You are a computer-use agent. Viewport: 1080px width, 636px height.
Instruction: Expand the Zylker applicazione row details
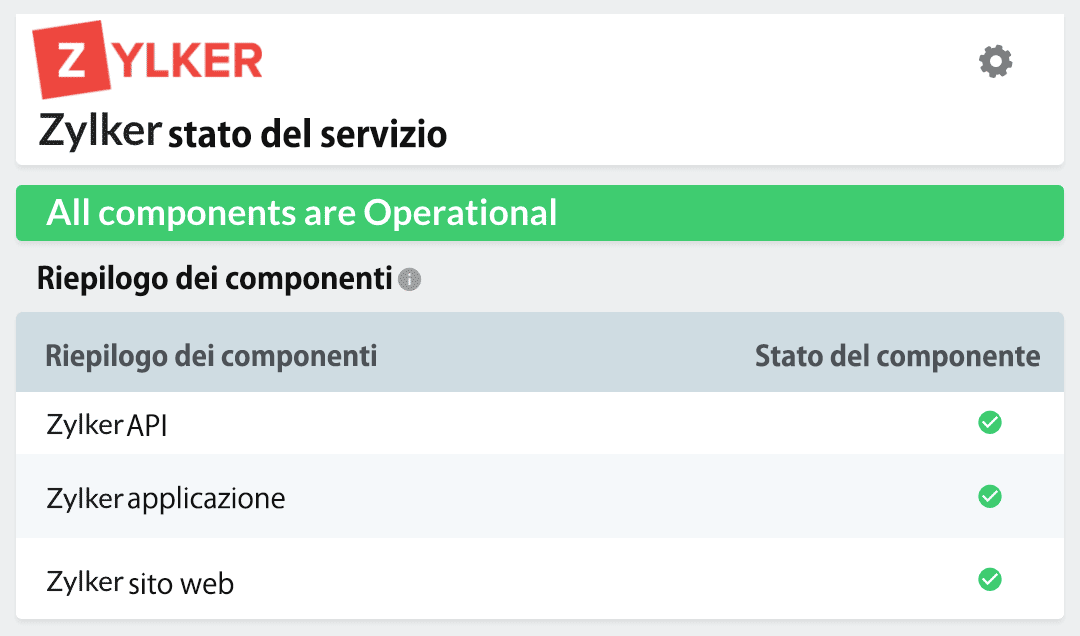pos(165,497)
